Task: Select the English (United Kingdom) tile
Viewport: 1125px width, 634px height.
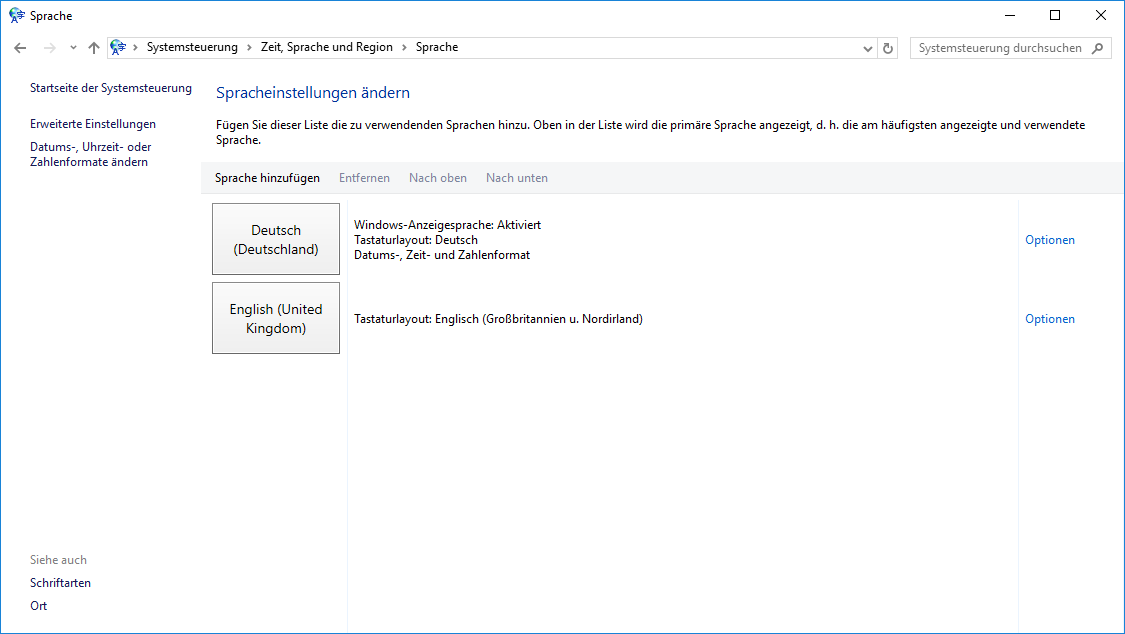Action: pyautogui.click(x=276, y=318)
